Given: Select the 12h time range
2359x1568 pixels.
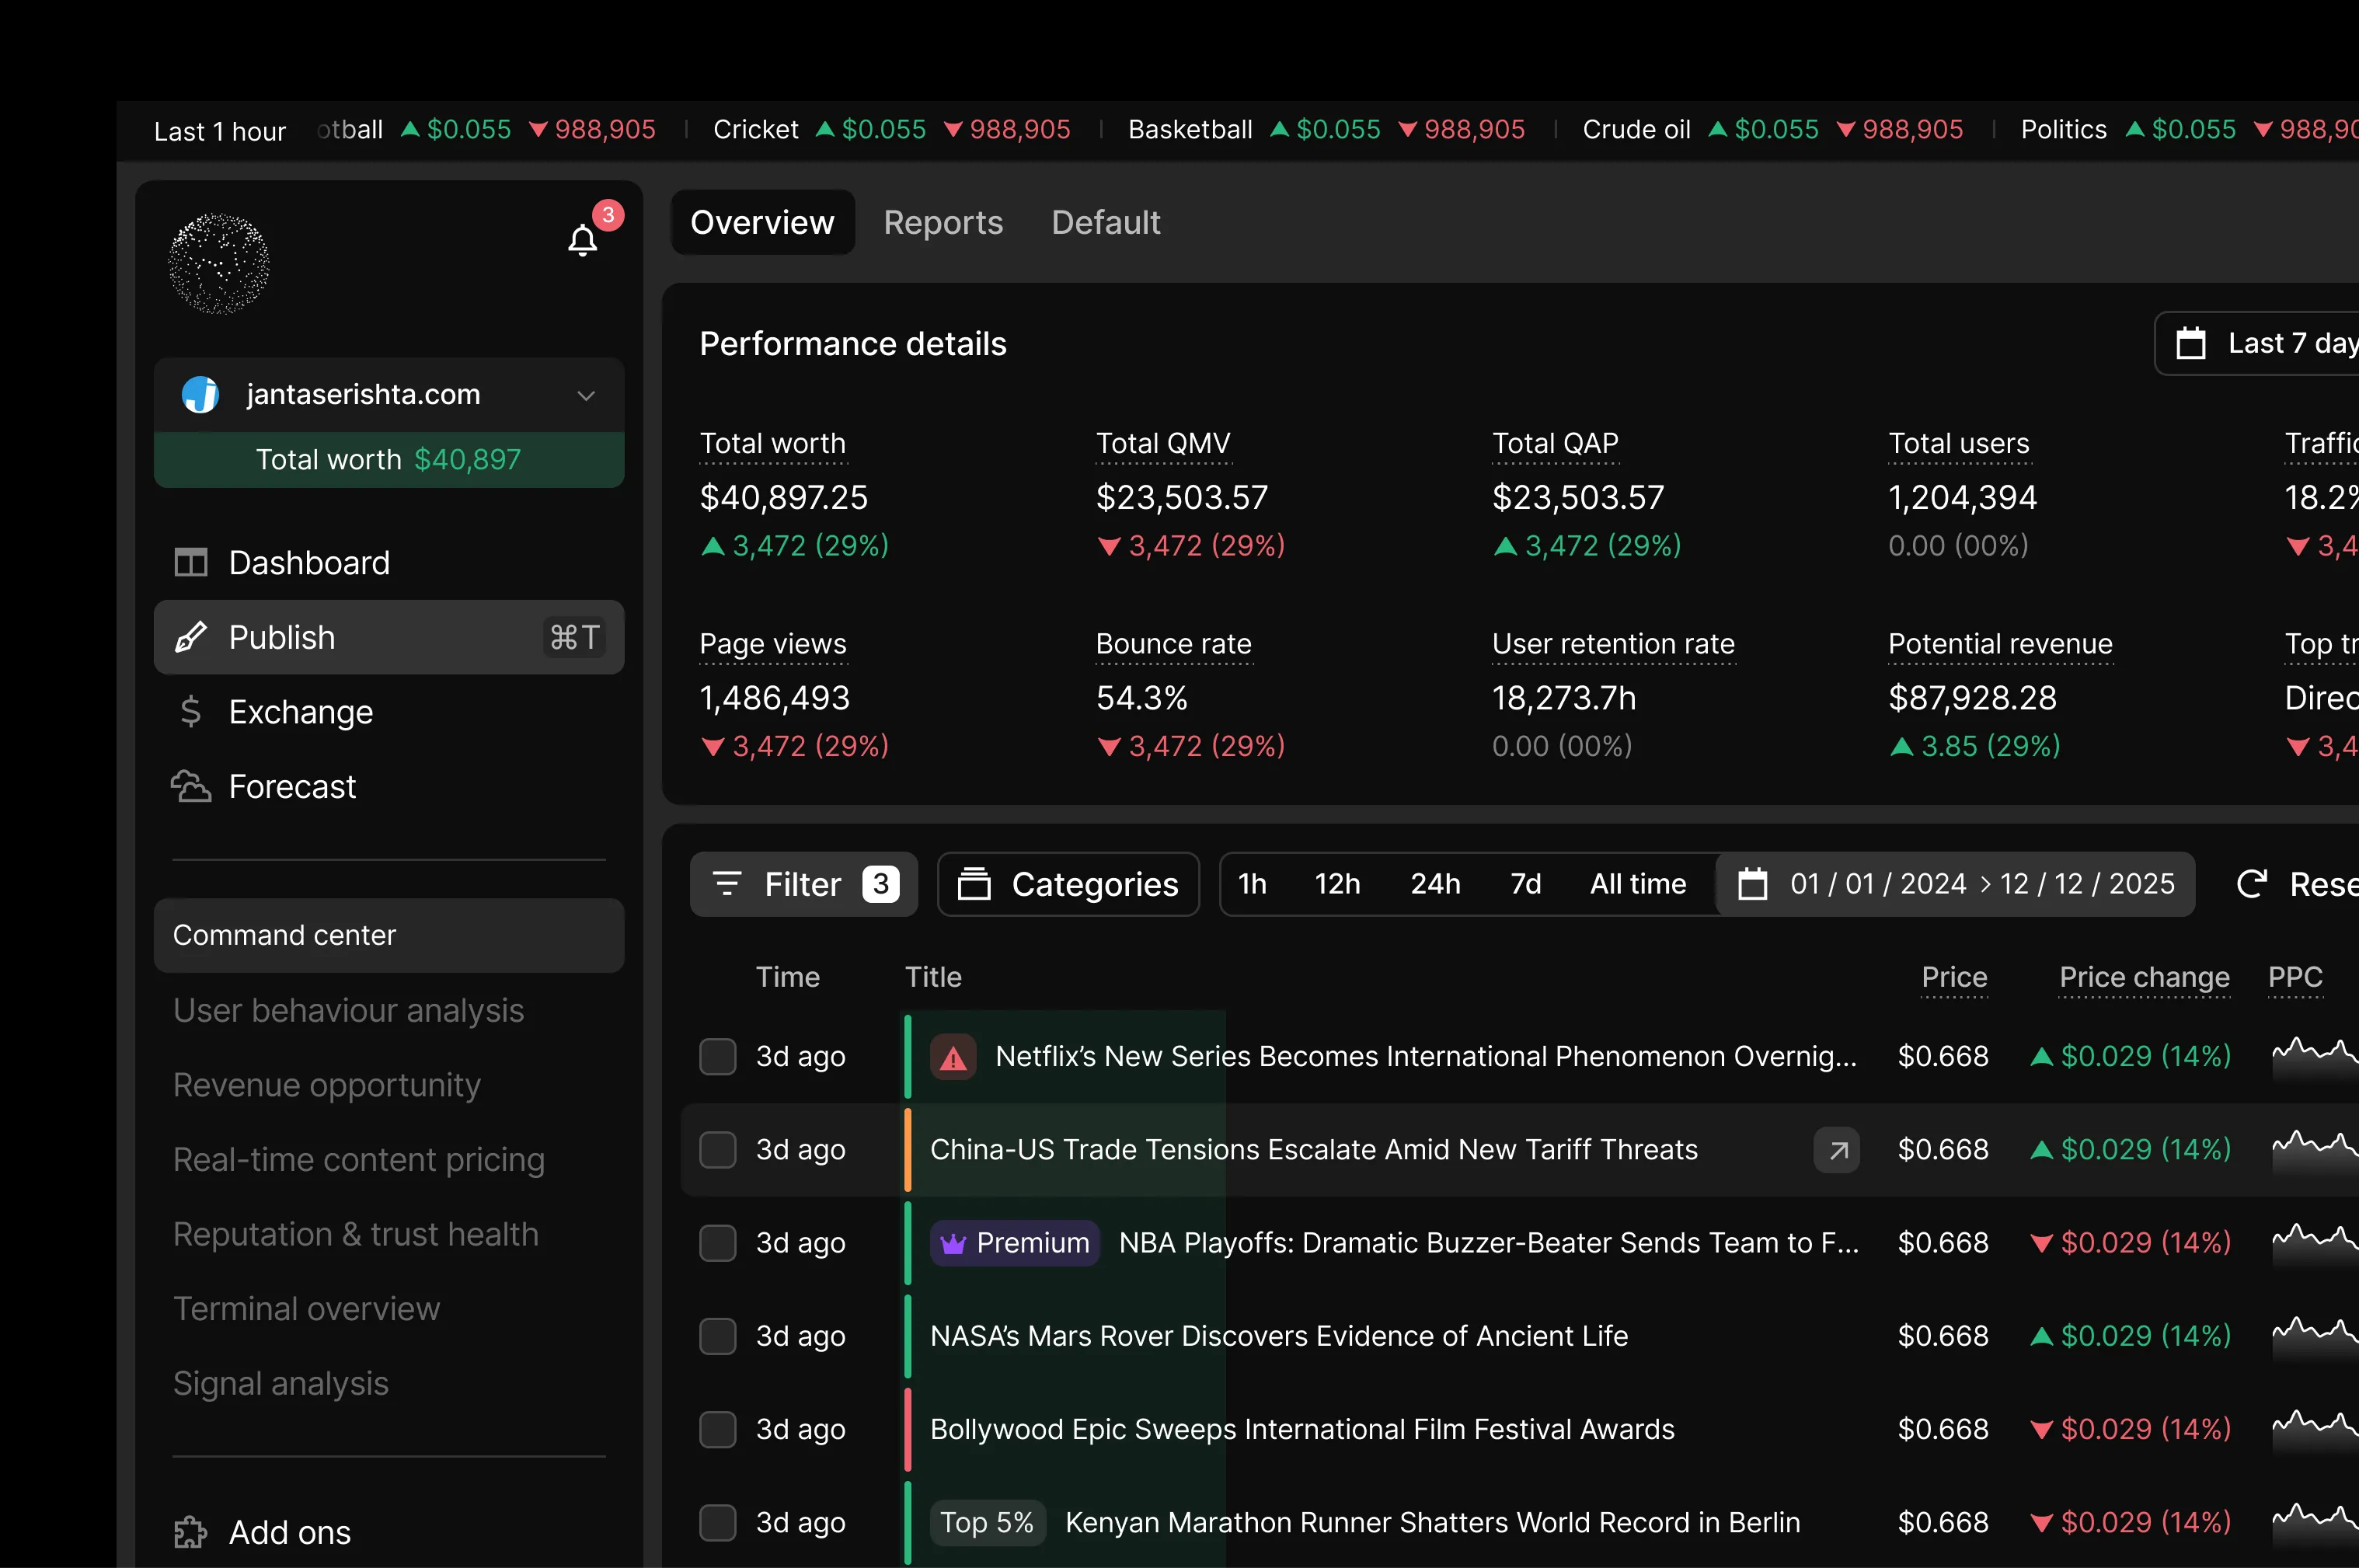Looking at the screenshot, I should pos(1337,884).
